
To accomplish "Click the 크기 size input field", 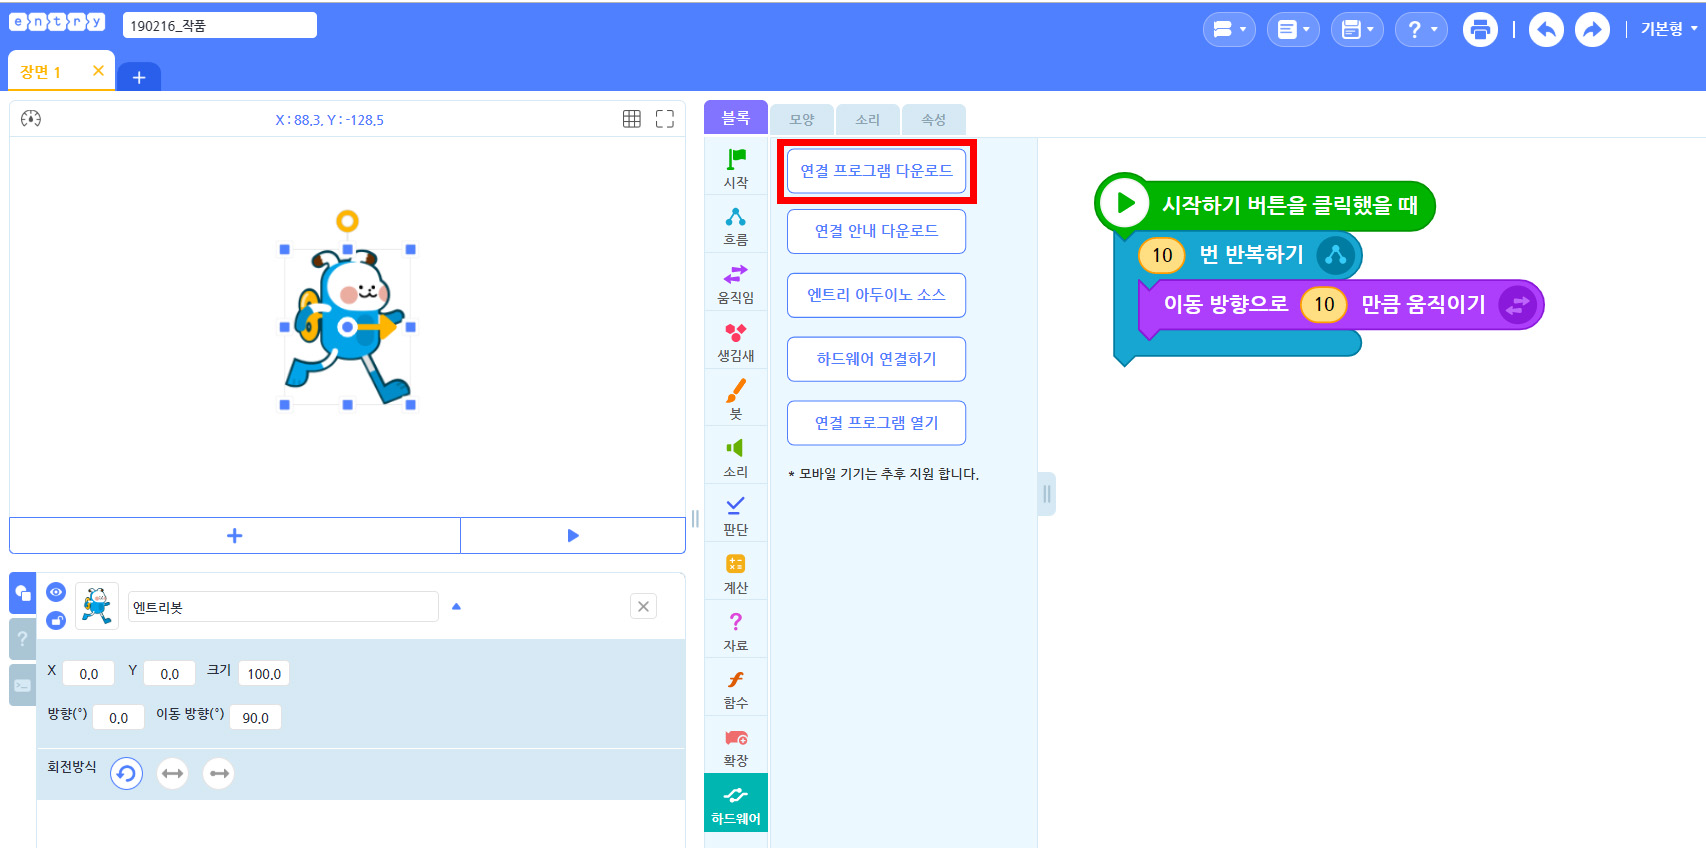I will (x=264, y=674).
